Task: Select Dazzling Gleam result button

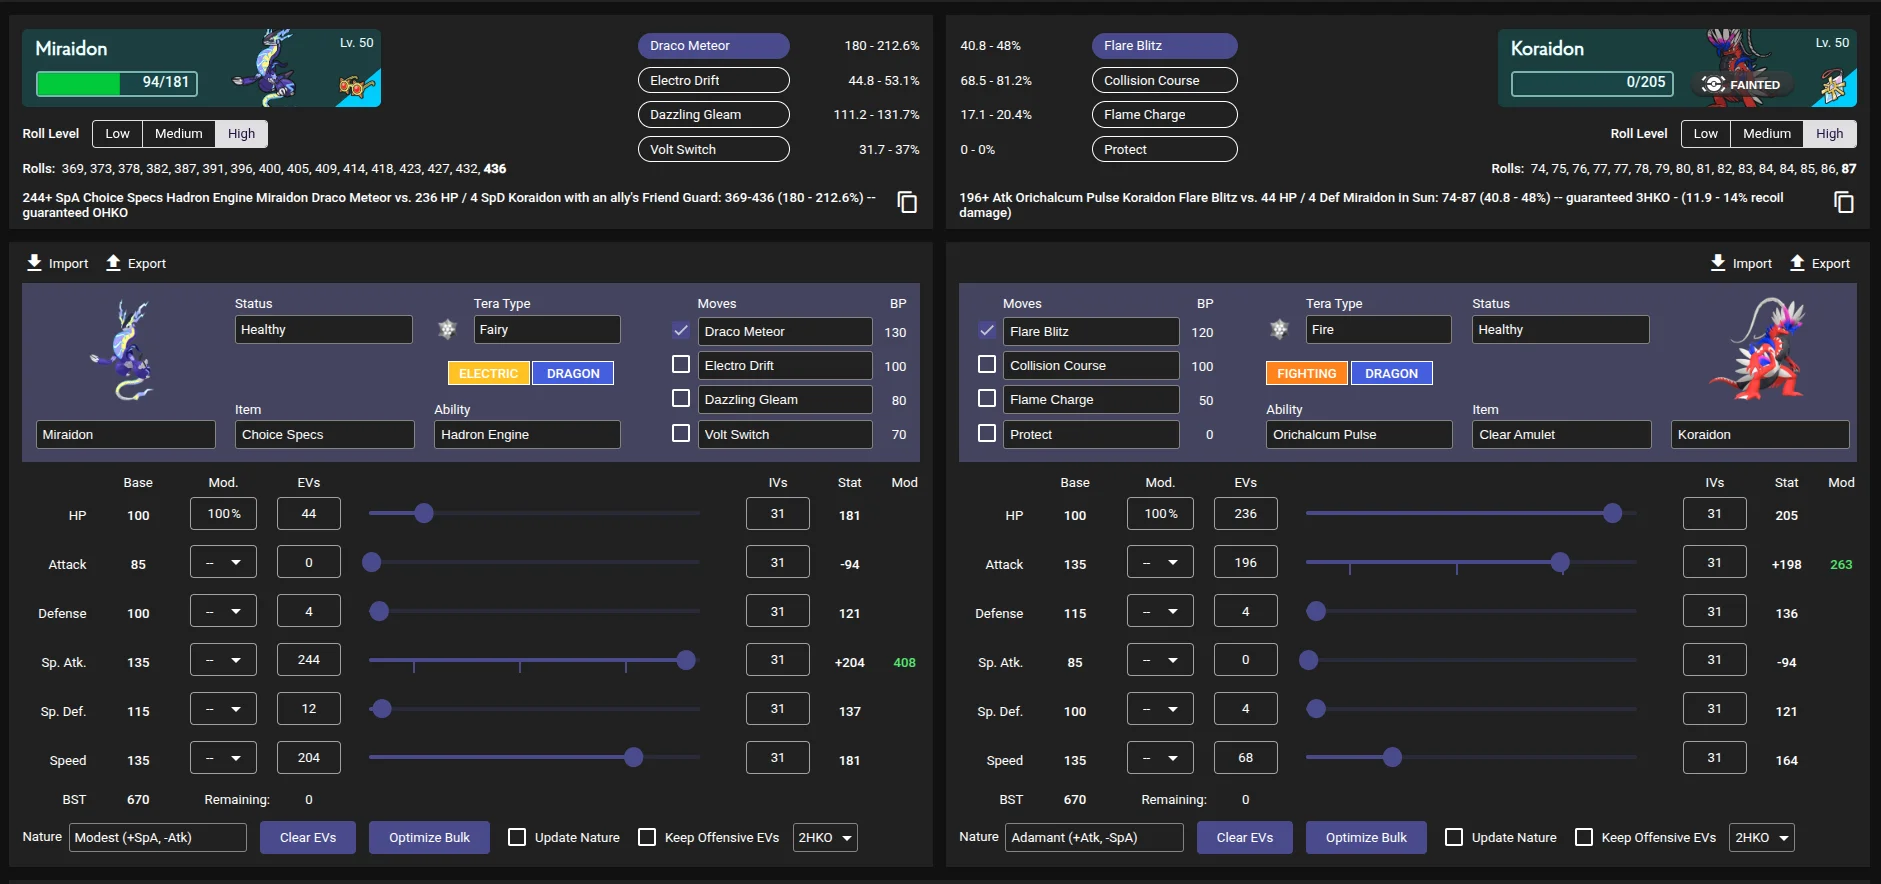Action: tap(714, 114)
